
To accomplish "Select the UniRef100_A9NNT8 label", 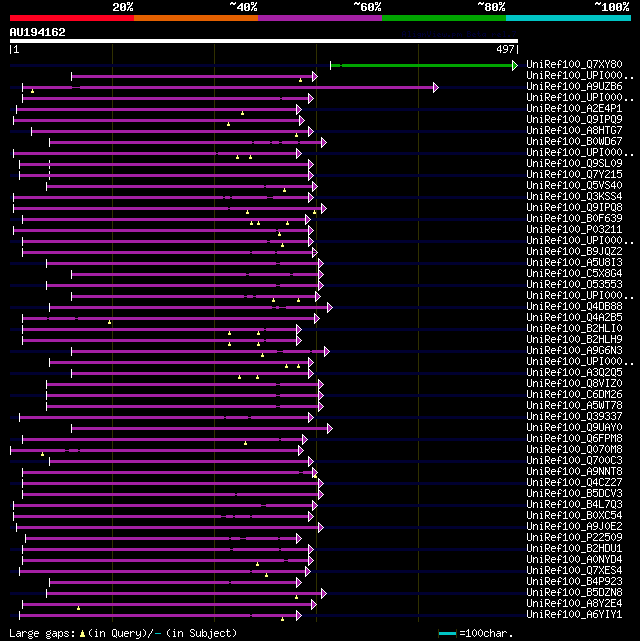I will tap(574, 472).
